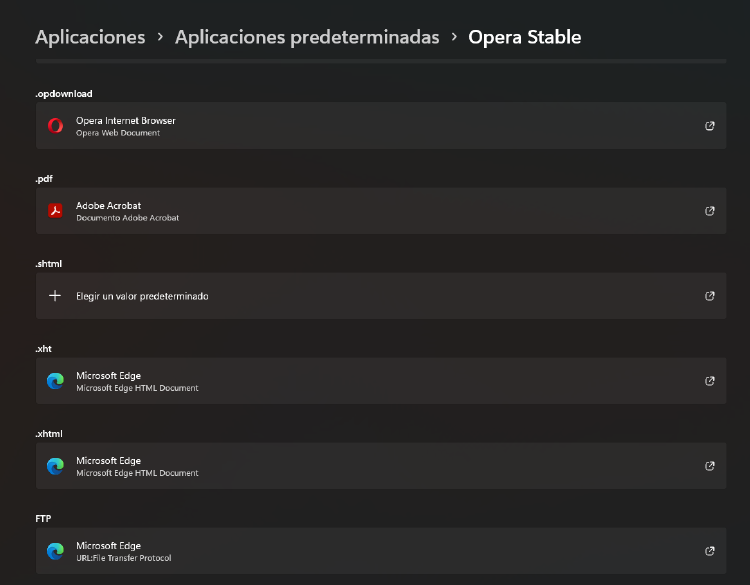Change the FTP protocol default app
750x585 pixels.
(380, 551)
